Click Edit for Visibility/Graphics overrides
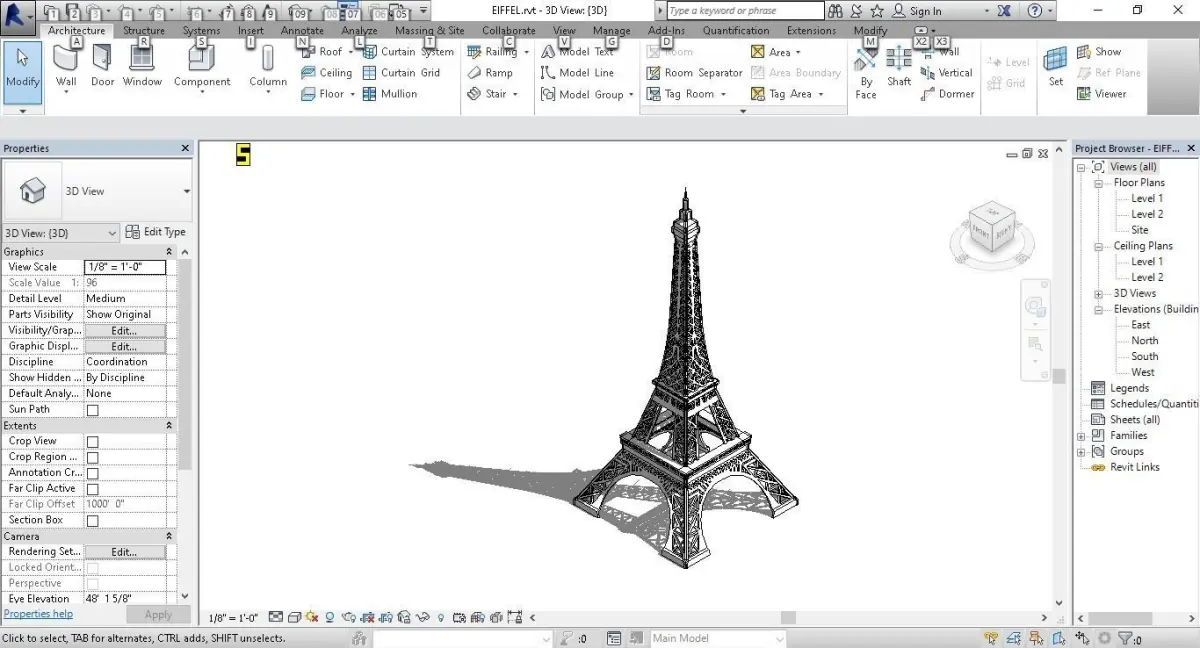The height and width of the screenshot is (648, 1200). 124,331
